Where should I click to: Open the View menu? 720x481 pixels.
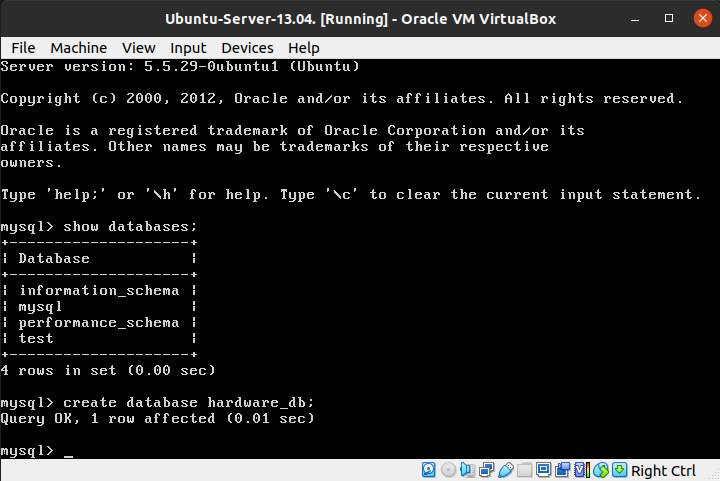pos(139,48)
